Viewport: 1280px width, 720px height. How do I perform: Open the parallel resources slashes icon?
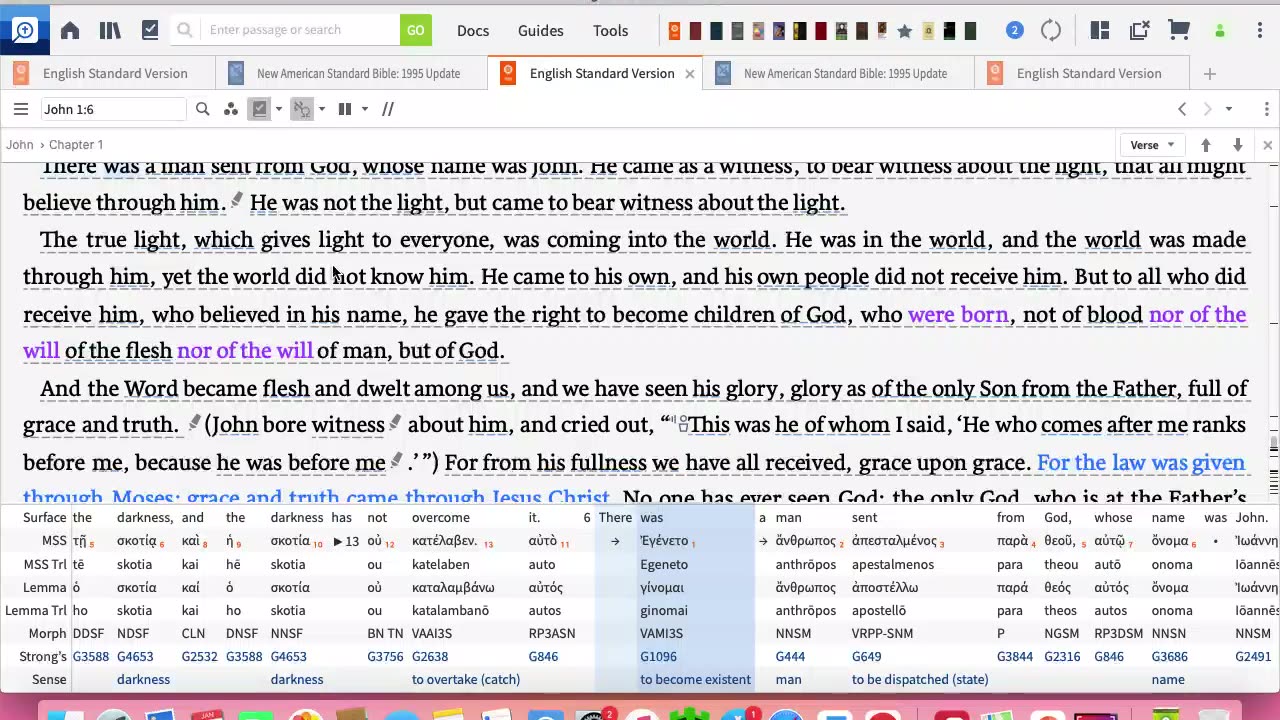[388, 109]
